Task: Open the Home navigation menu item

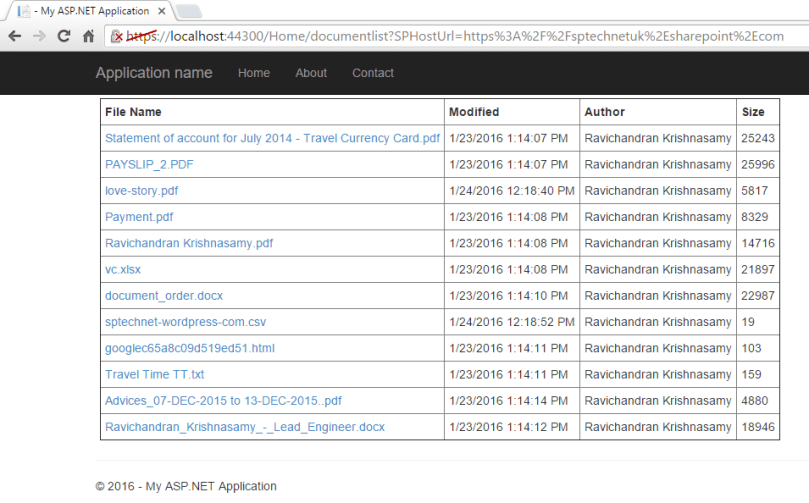Action: click(254, 73)
